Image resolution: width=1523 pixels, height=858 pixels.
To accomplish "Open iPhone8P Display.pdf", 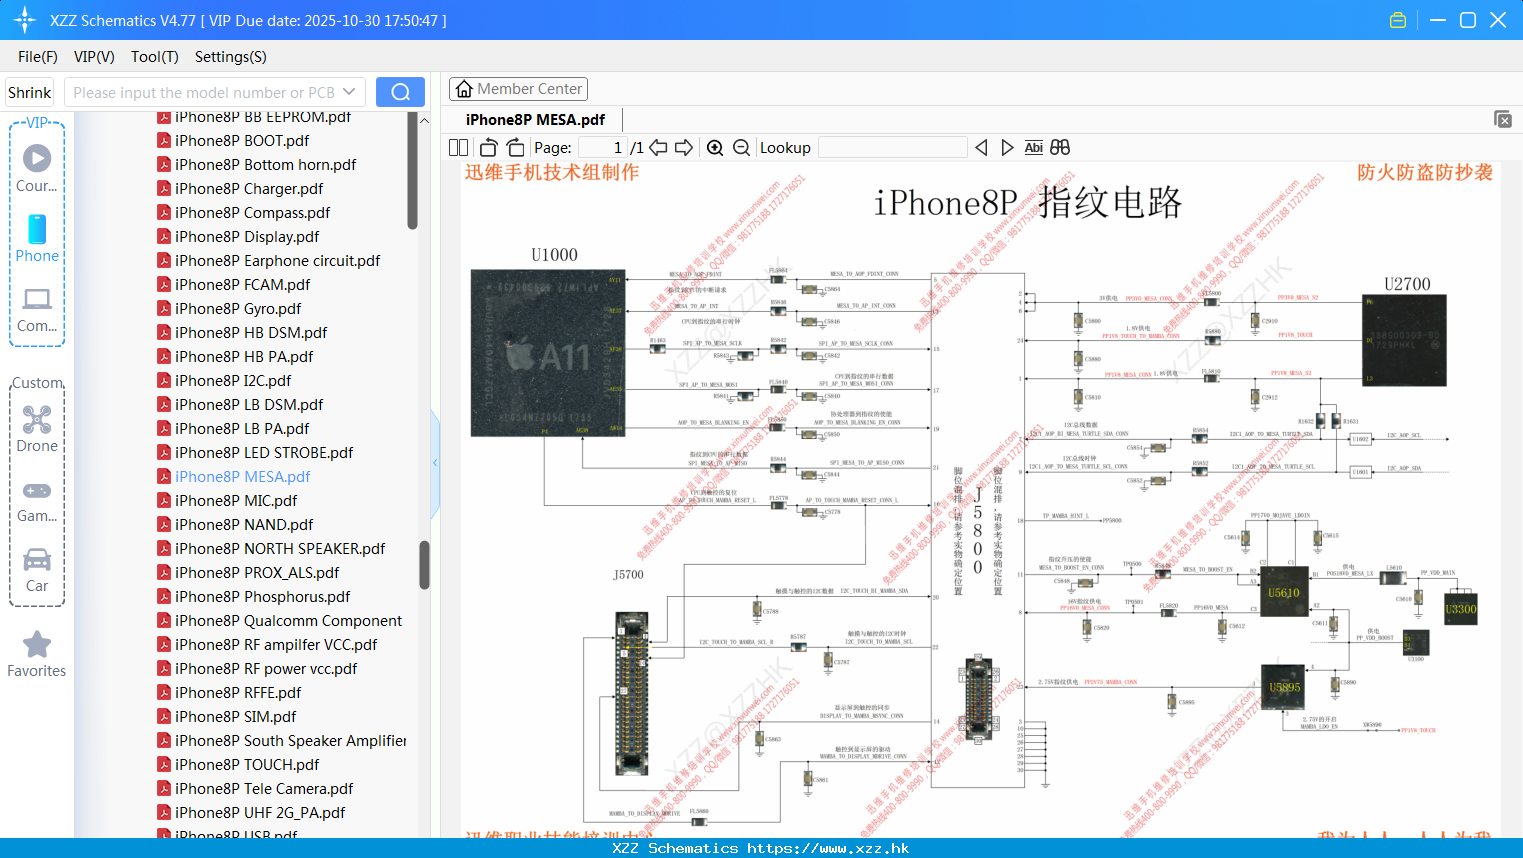I will pos(247,237).
